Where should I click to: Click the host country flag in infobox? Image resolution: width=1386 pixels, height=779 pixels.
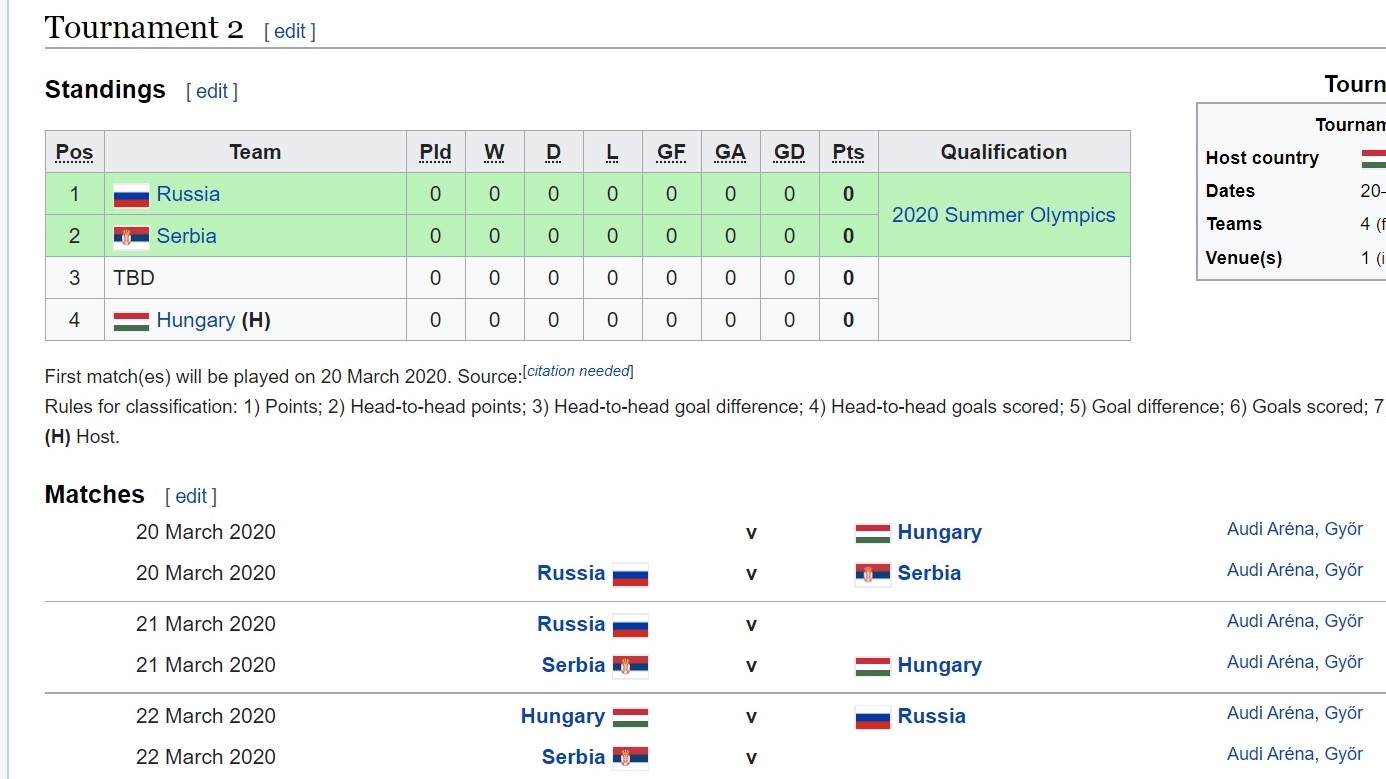click(1374, 158)
